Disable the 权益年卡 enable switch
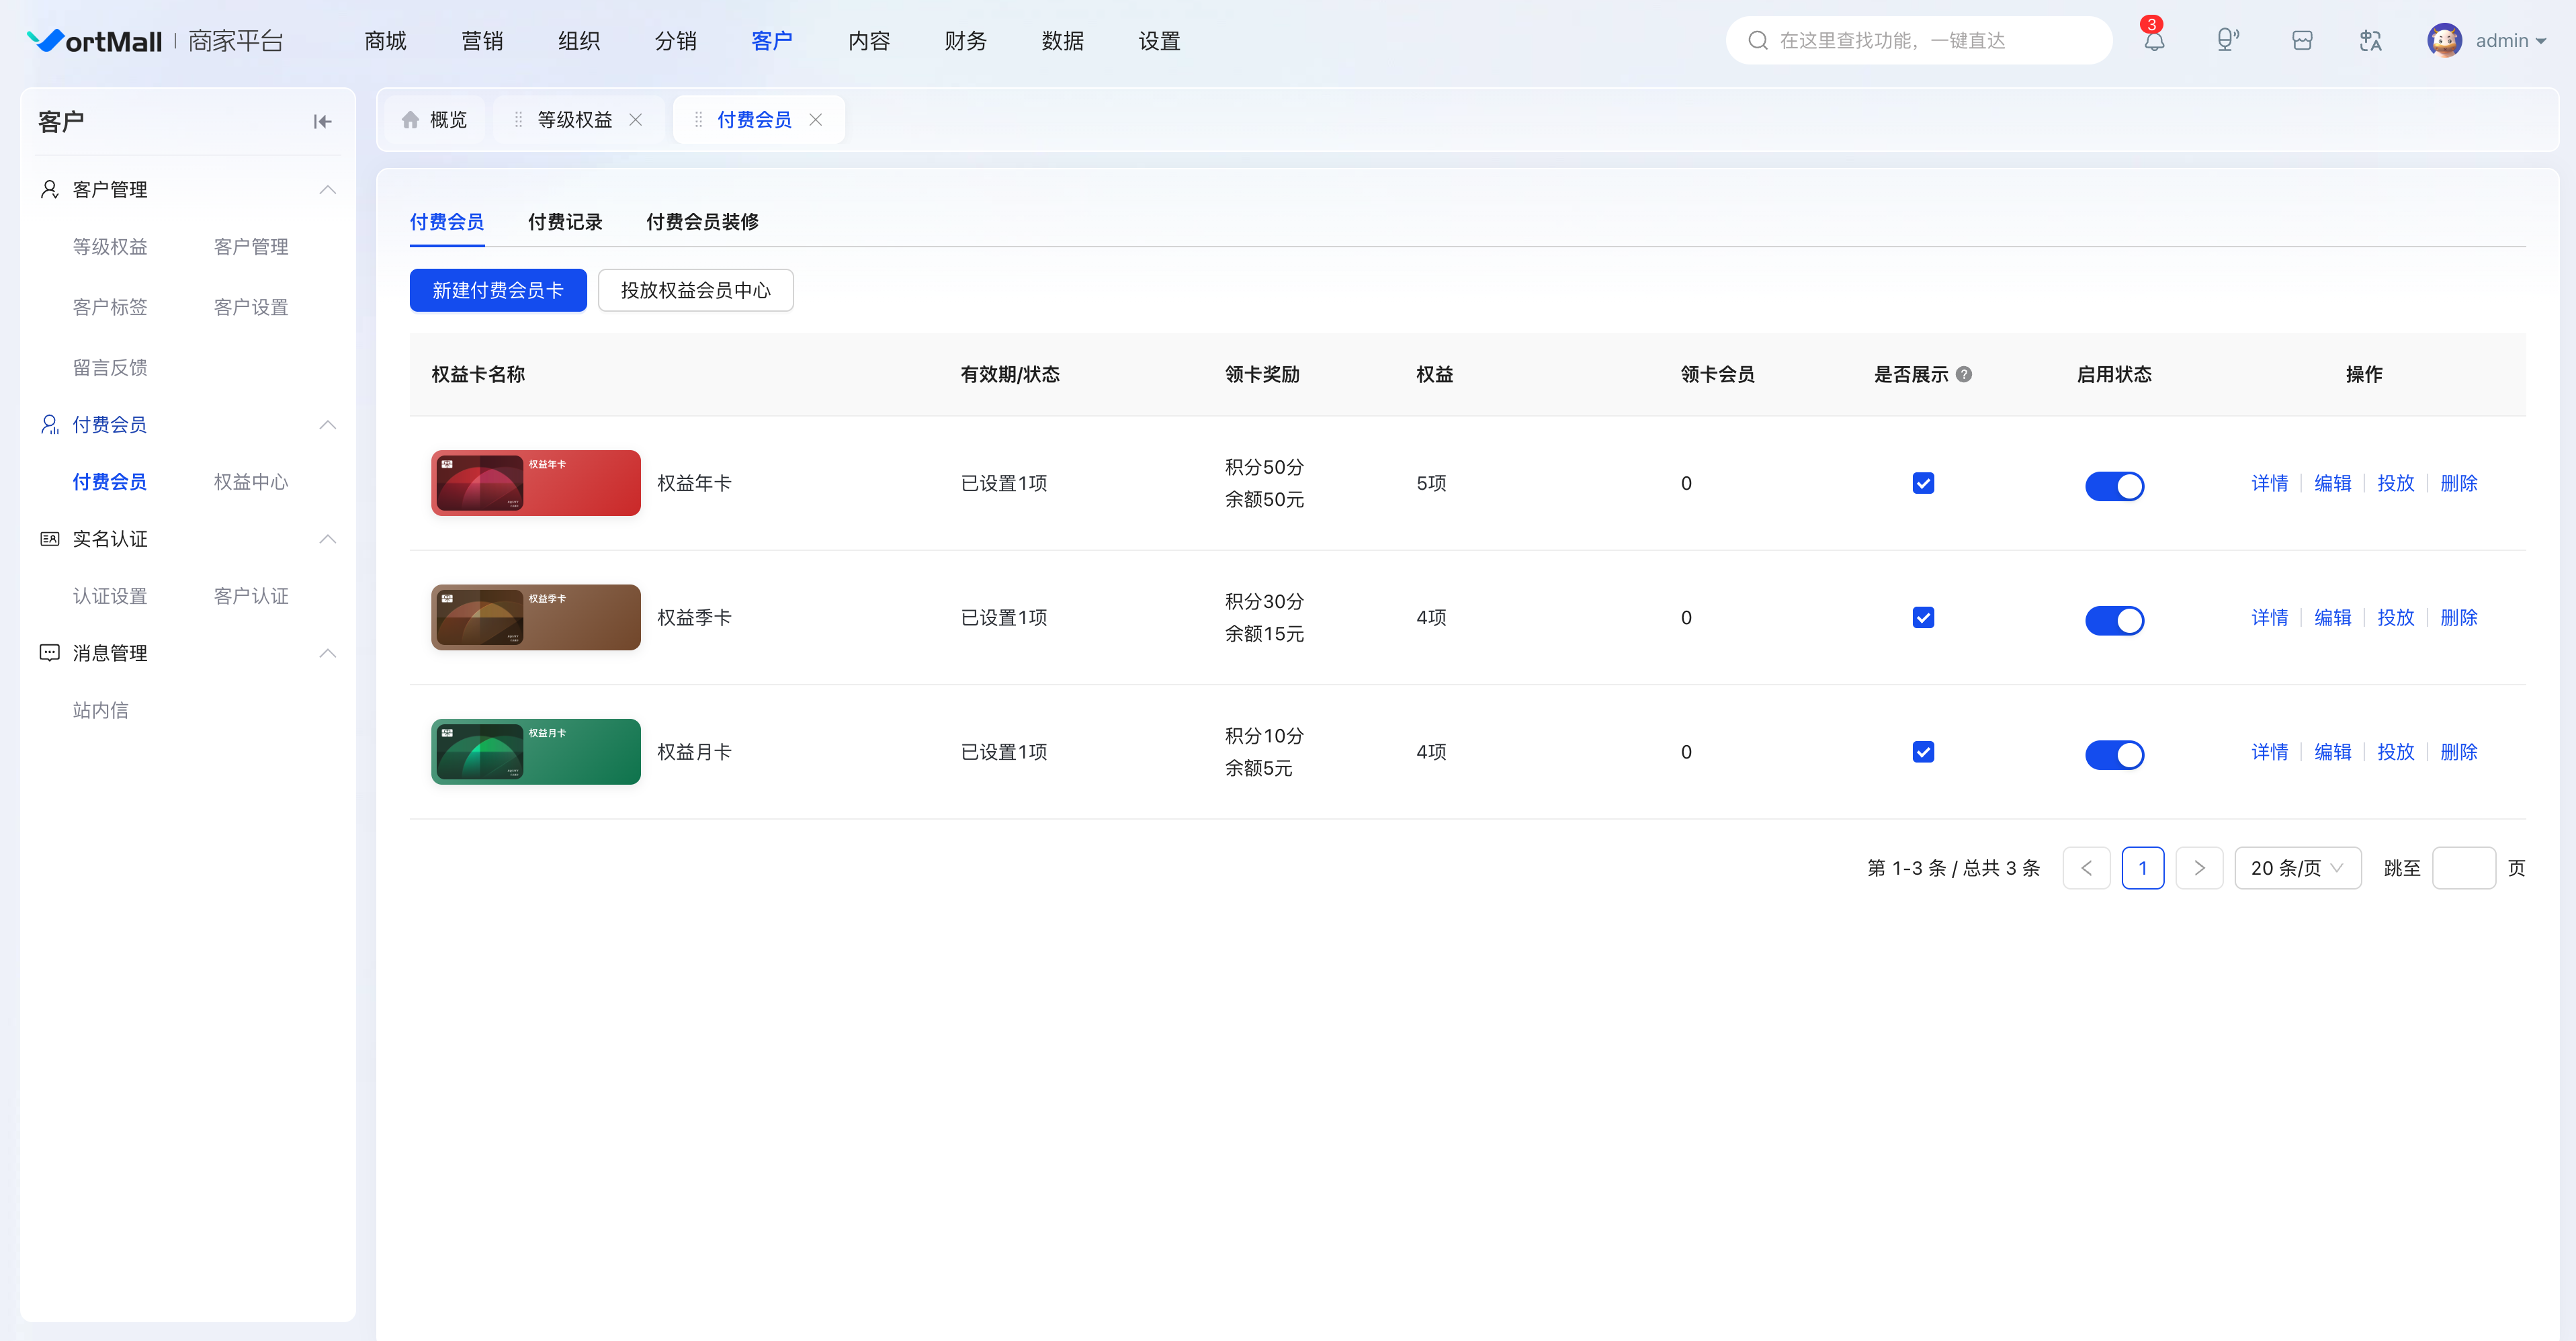Image resolution: width=2576 pixels, height=1341 pixels. point(2114,485)
